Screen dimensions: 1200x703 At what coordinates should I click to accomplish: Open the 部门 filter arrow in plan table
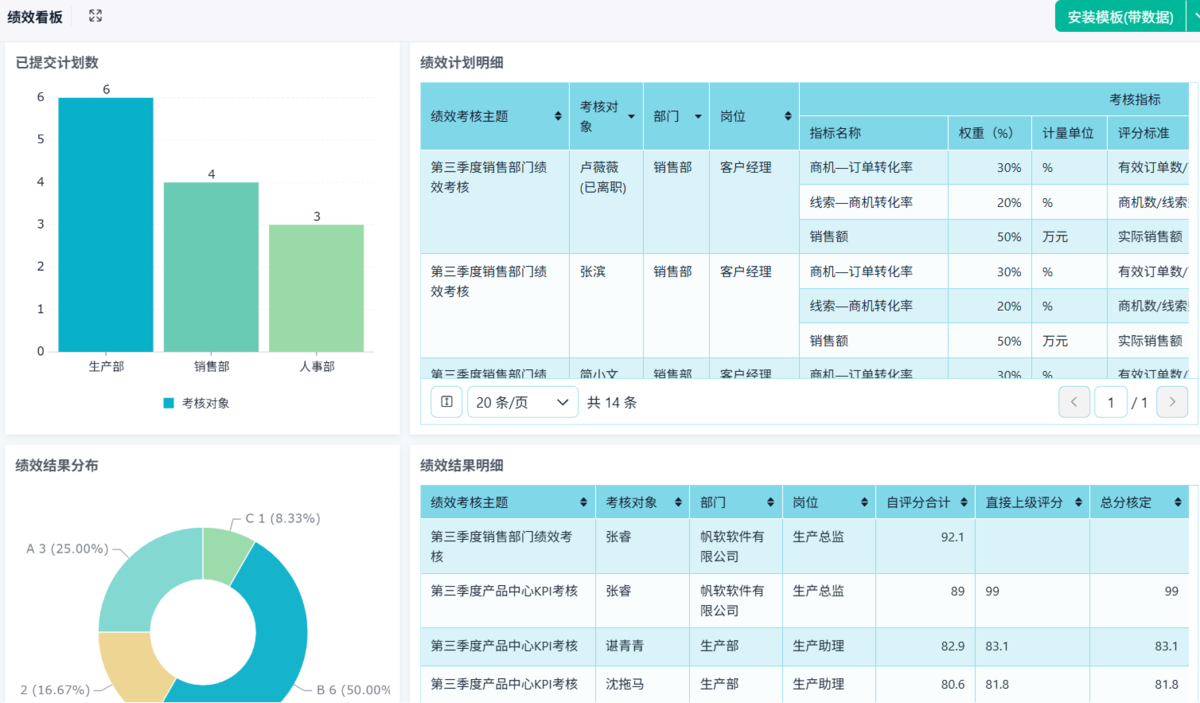(697, 117)
